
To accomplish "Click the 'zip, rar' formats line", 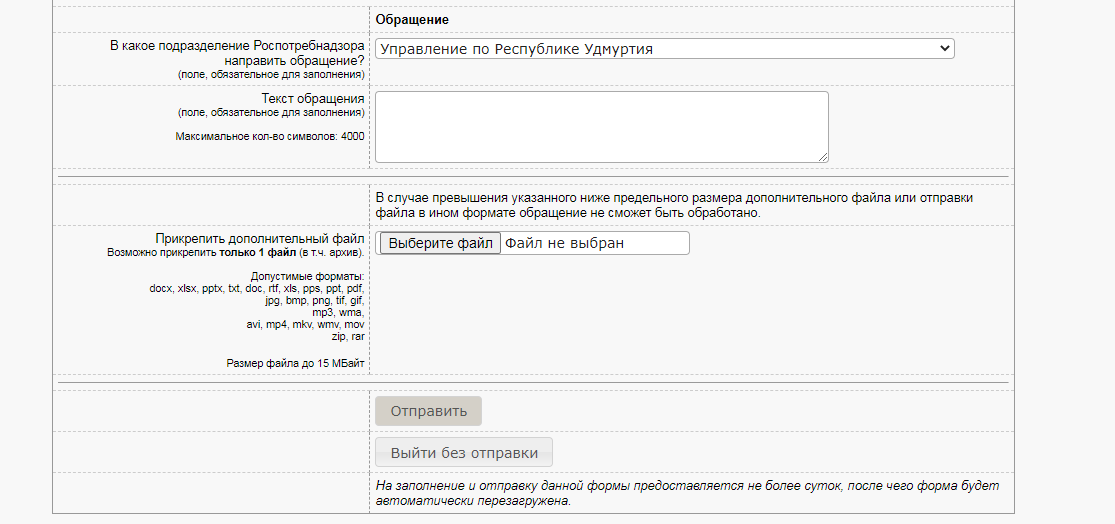I will [348, 336].
